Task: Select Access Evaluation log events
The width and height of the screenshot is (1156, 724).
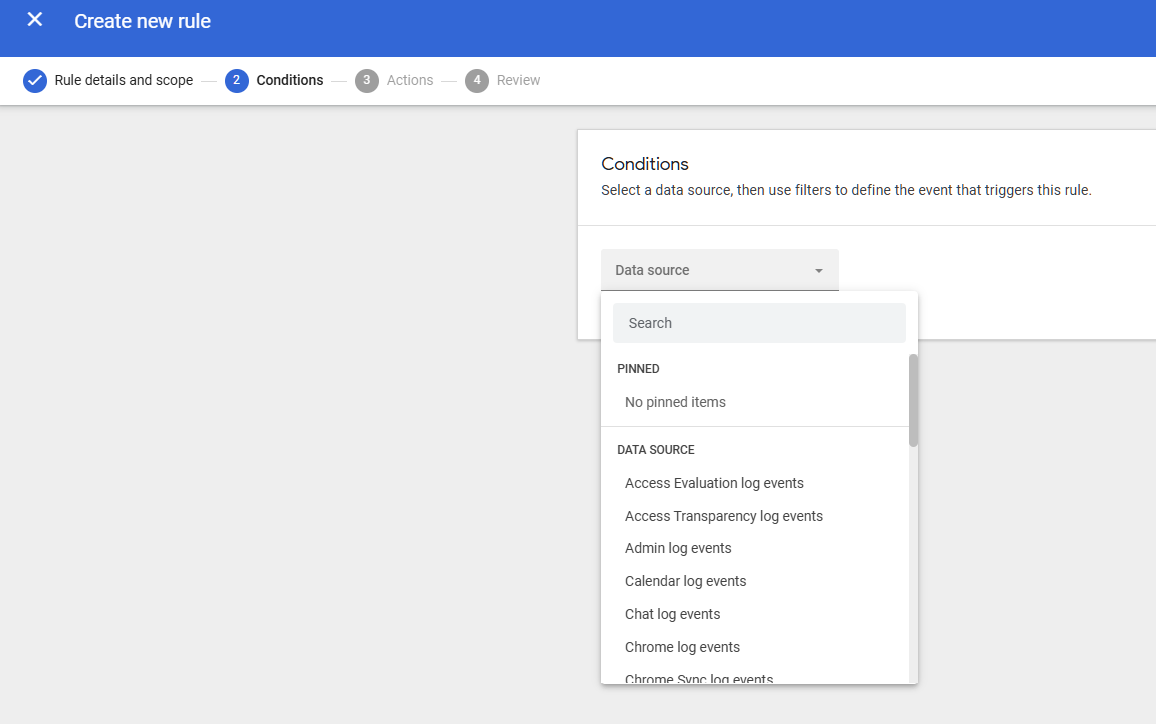Action: [714, 483]
